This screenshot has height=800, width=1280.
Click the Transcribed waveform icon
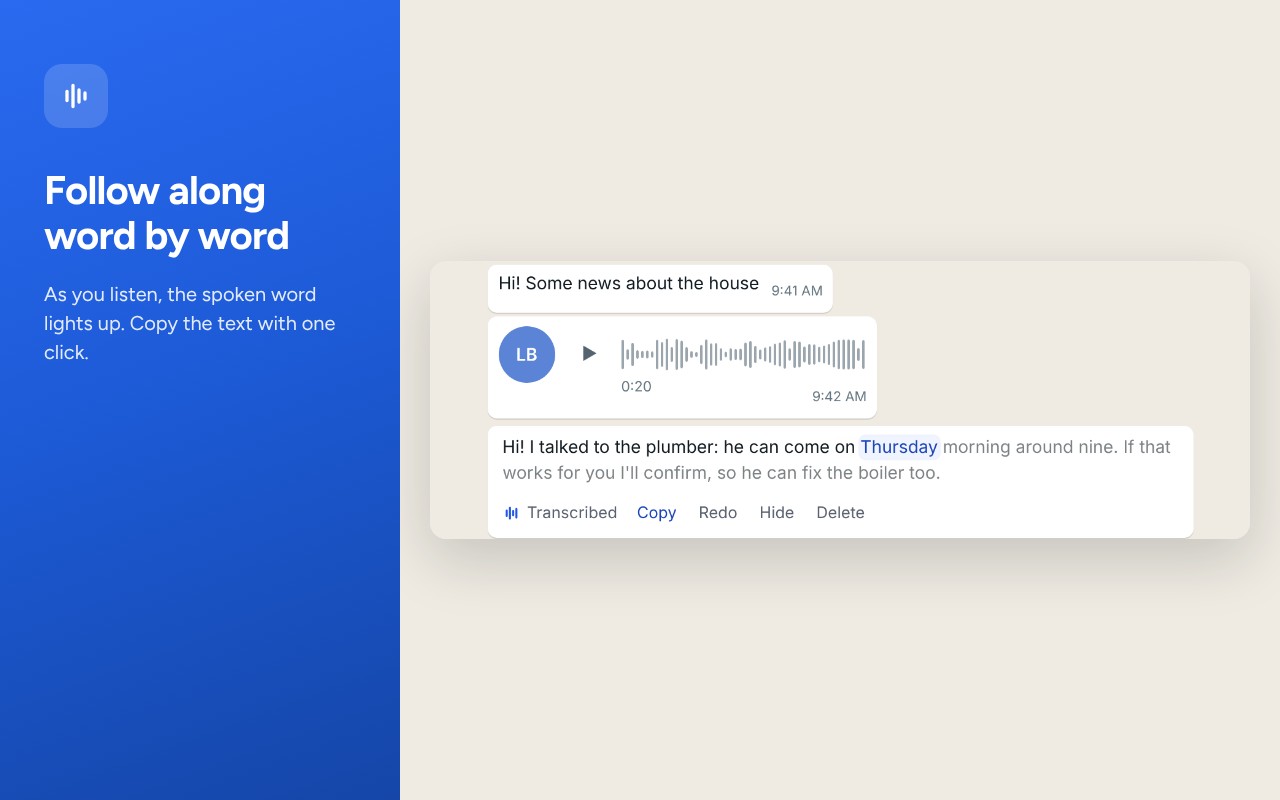pos(512,513)
